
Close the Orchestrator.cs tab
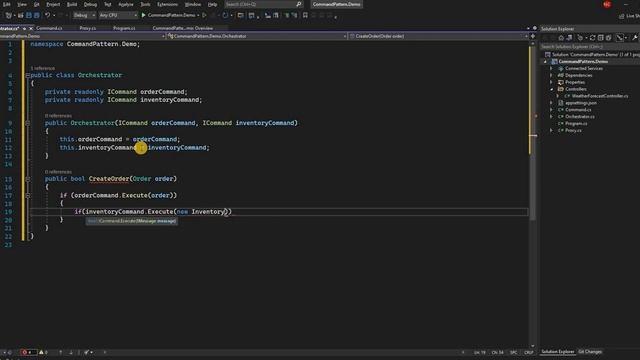click(31, 29)
